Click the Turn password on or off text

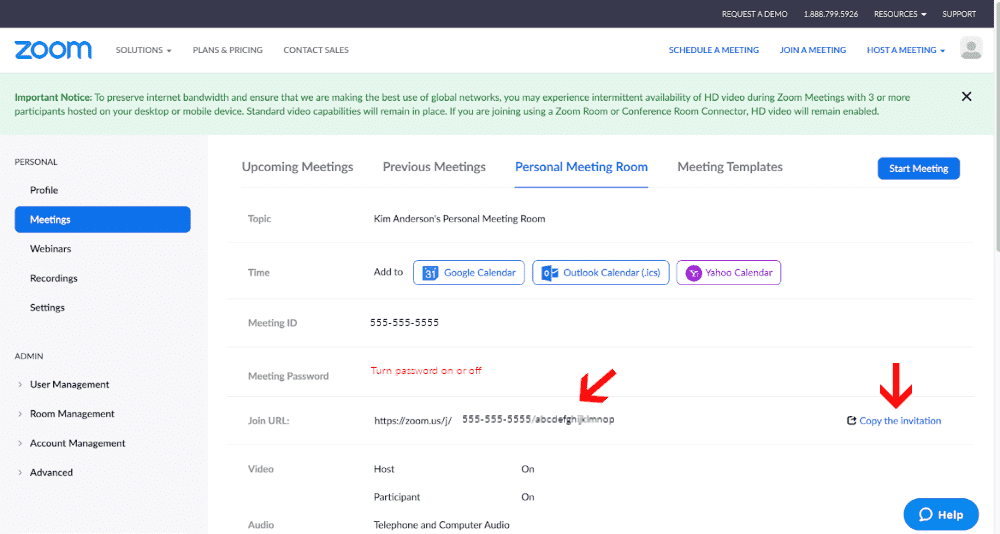click(426, 371)
